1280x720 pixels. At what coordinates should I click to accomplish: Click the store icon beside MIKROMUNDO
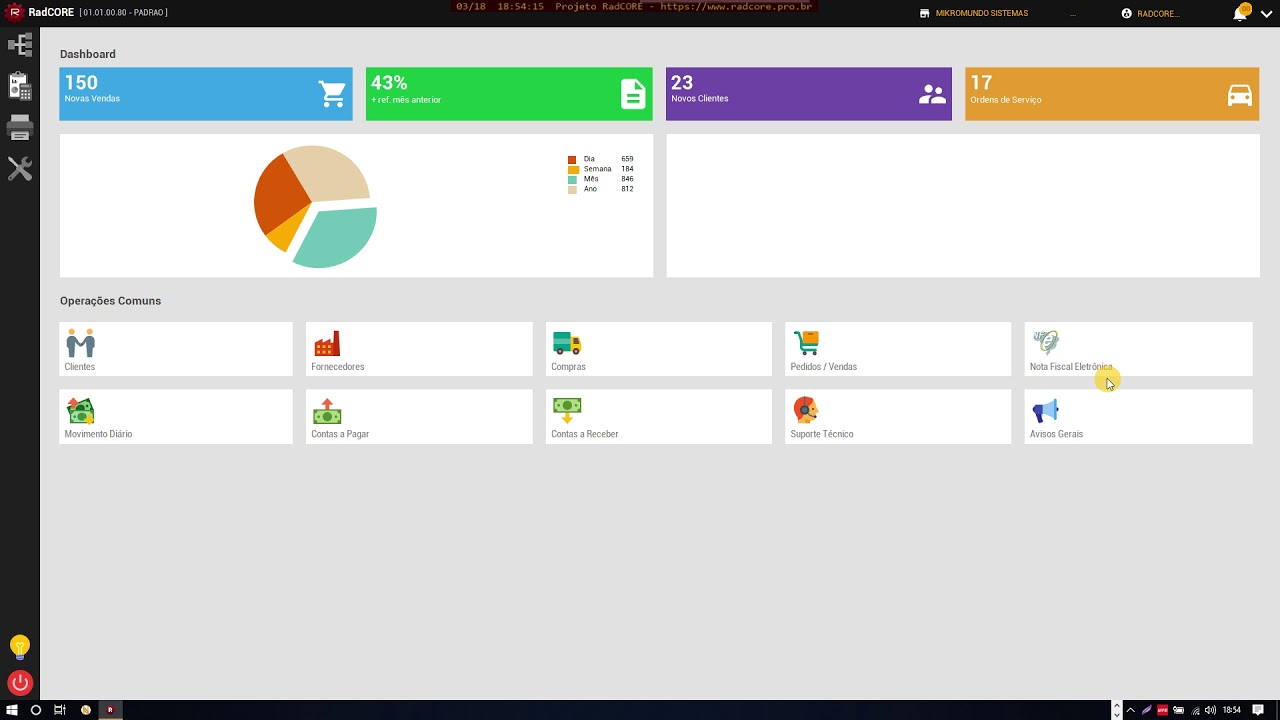click(925, 14)
